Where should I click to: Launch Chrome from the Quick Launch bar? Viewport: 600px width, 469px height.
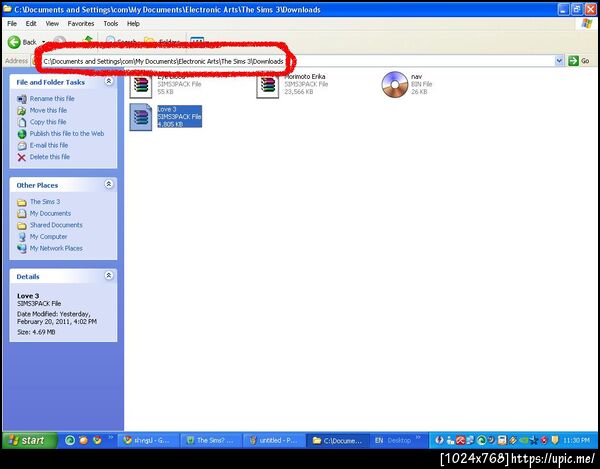tap(97, 440)
